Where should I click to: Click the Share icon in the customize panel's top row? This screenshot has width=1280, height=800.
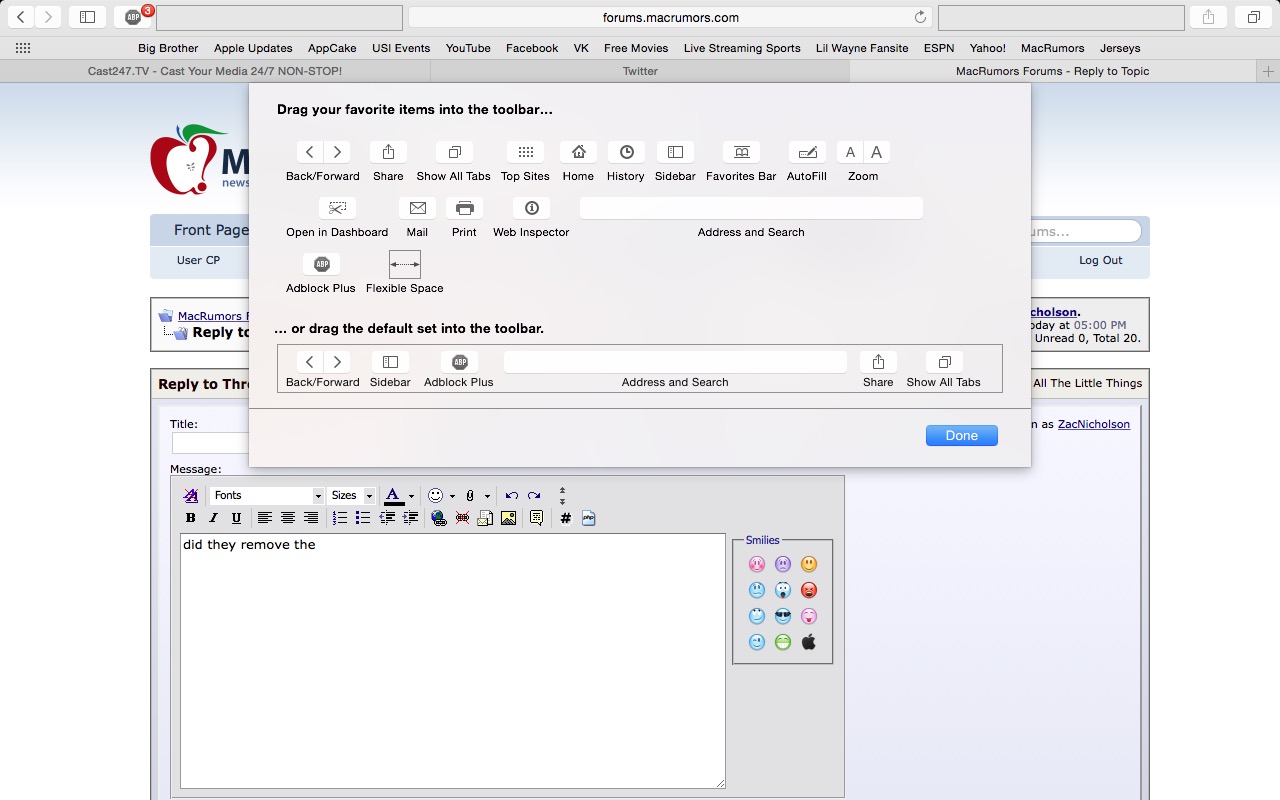tap(388, 152)
